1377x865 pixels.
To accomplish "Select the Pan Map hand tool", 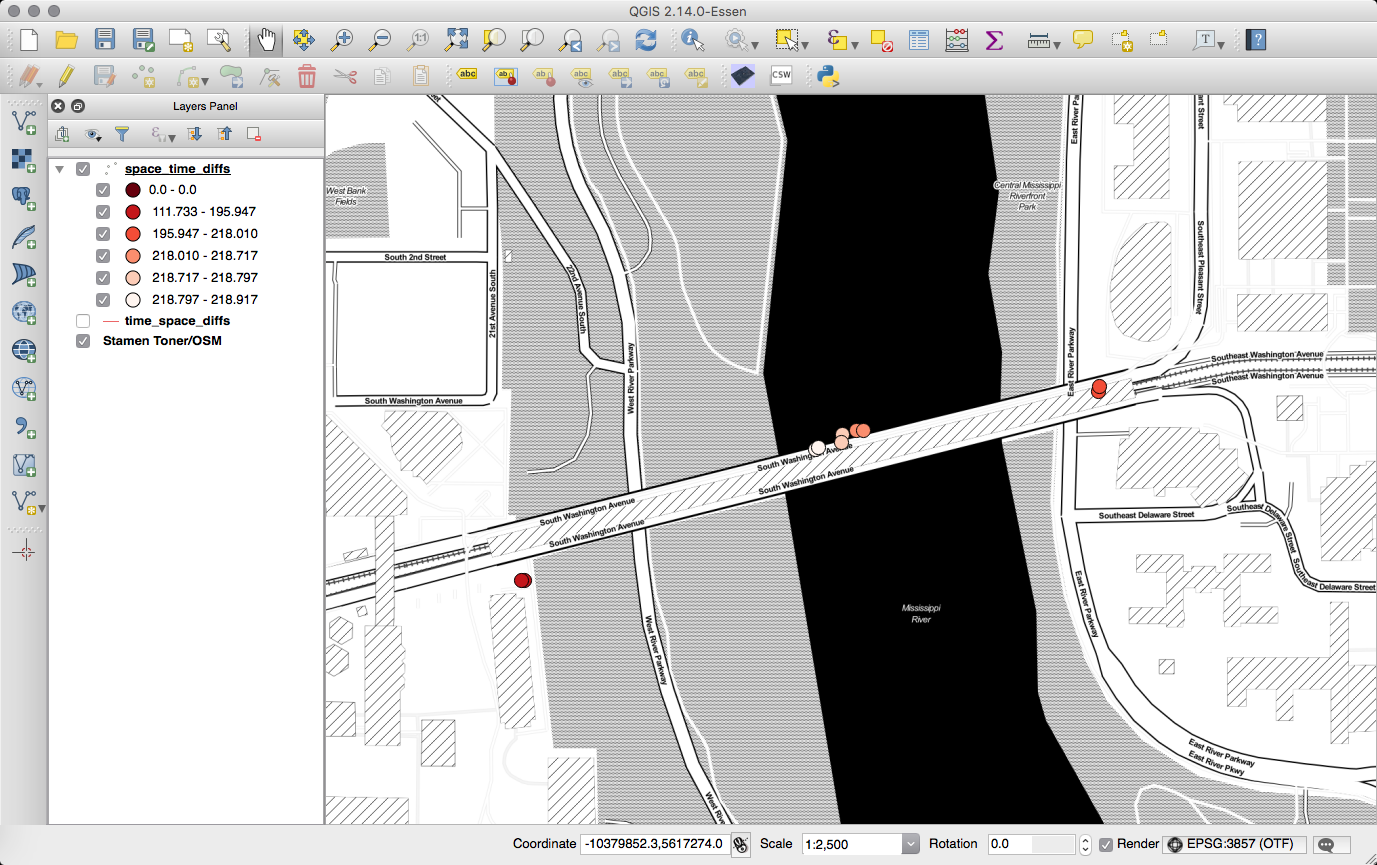I will [x=266, y=40].
